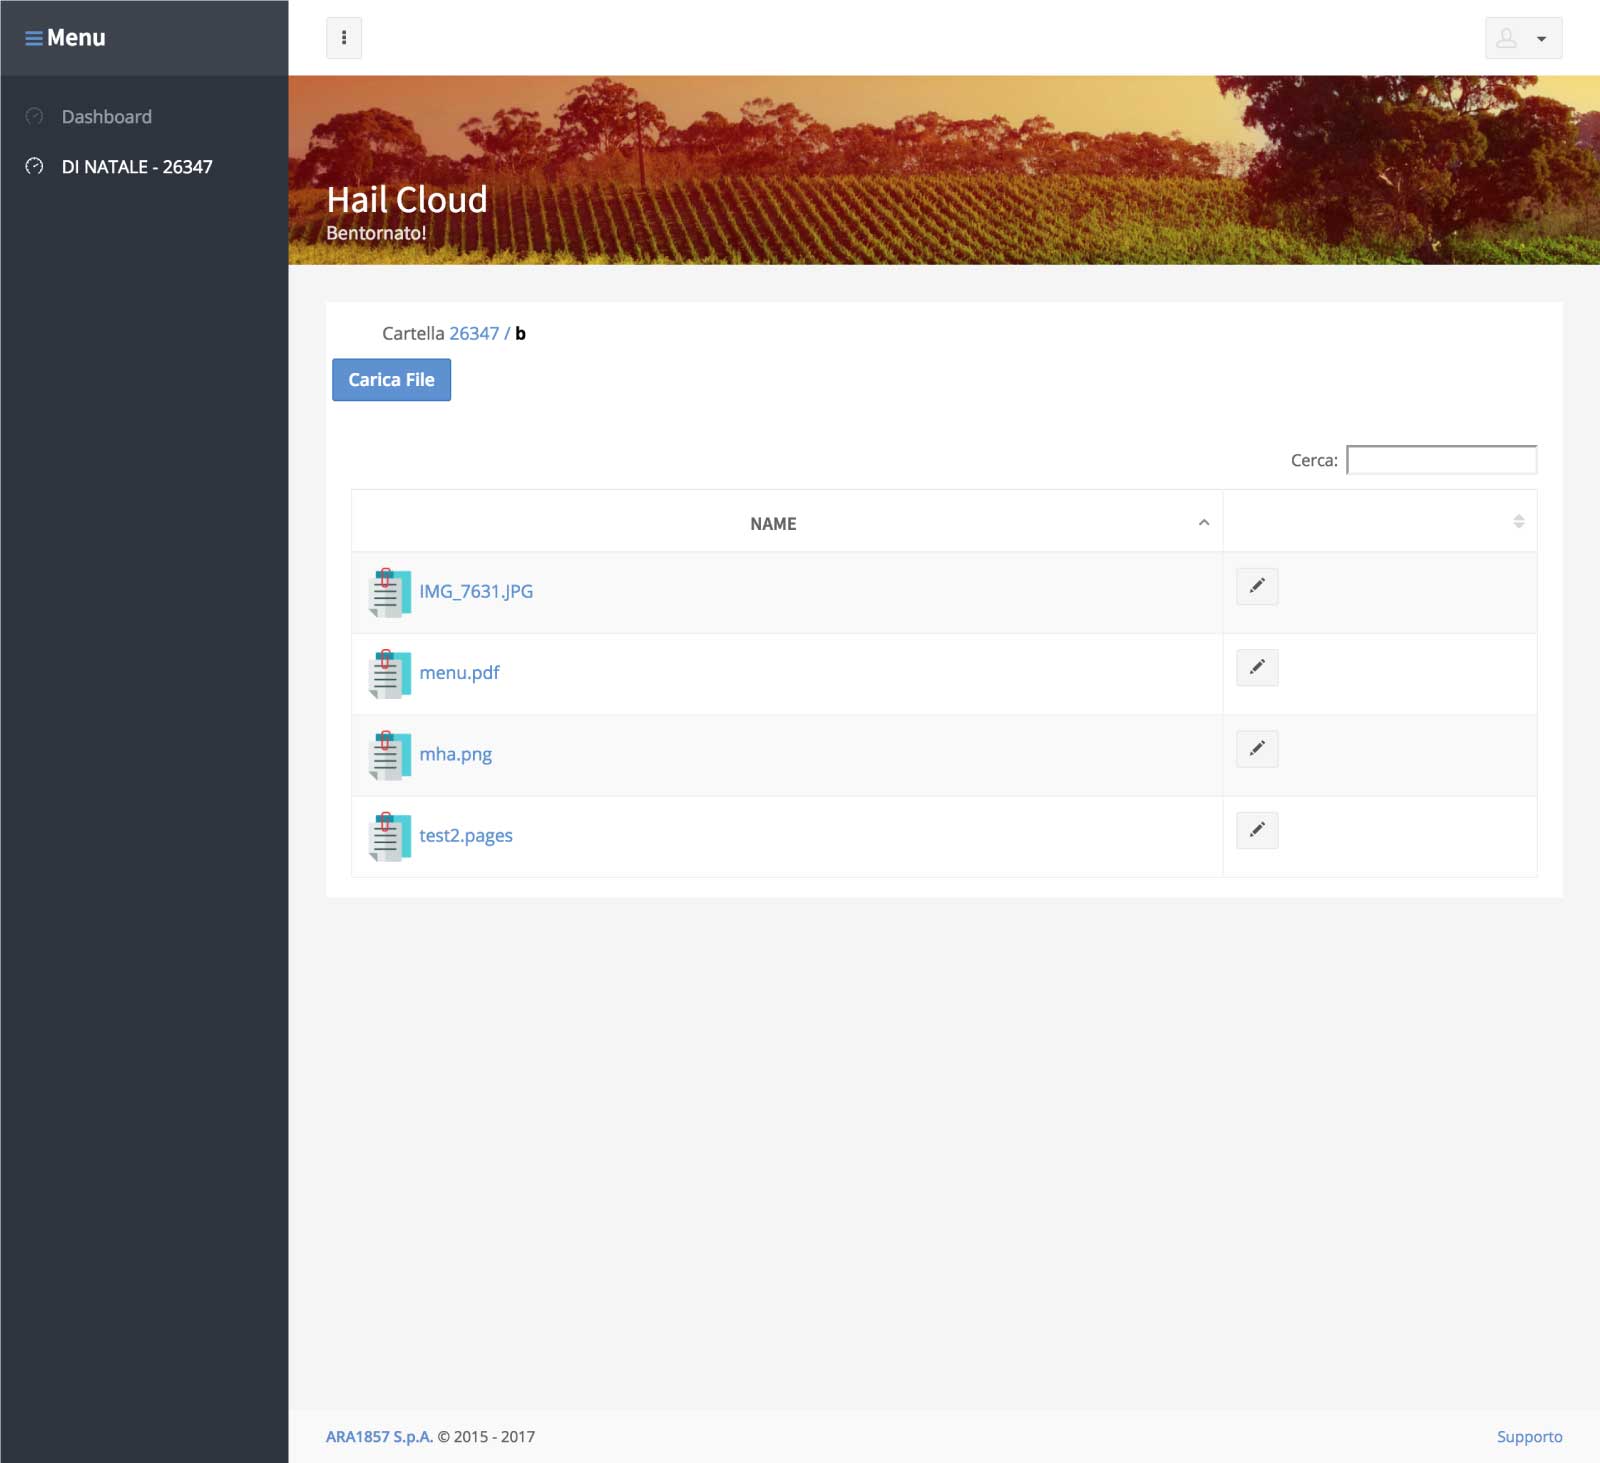1600x1463 pixels.
Task: Open folder 26347 breadcrumb link
Action: (474, 333)
